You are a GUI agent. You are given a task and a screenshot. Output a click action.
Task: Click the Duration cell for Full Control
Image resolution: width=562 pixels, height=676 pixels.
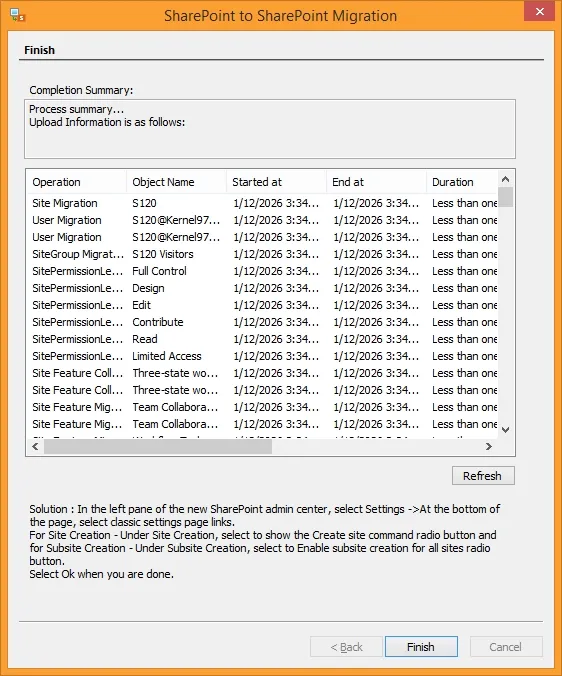click(x=465, y=271)
